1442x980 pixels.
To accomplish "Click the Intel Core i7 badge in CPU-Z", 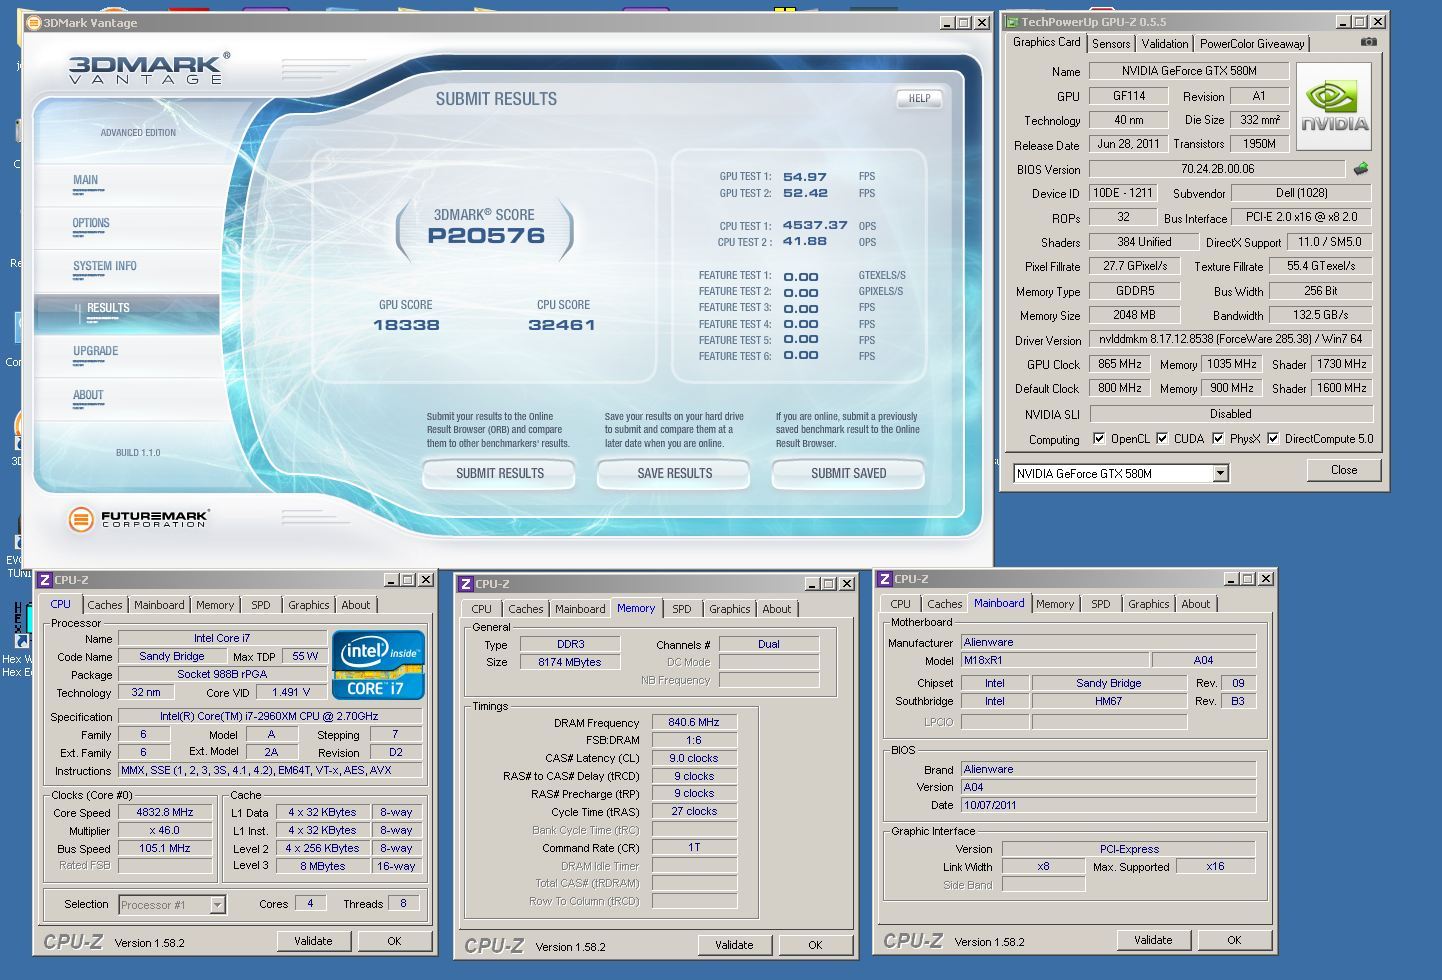I will 378,664.
